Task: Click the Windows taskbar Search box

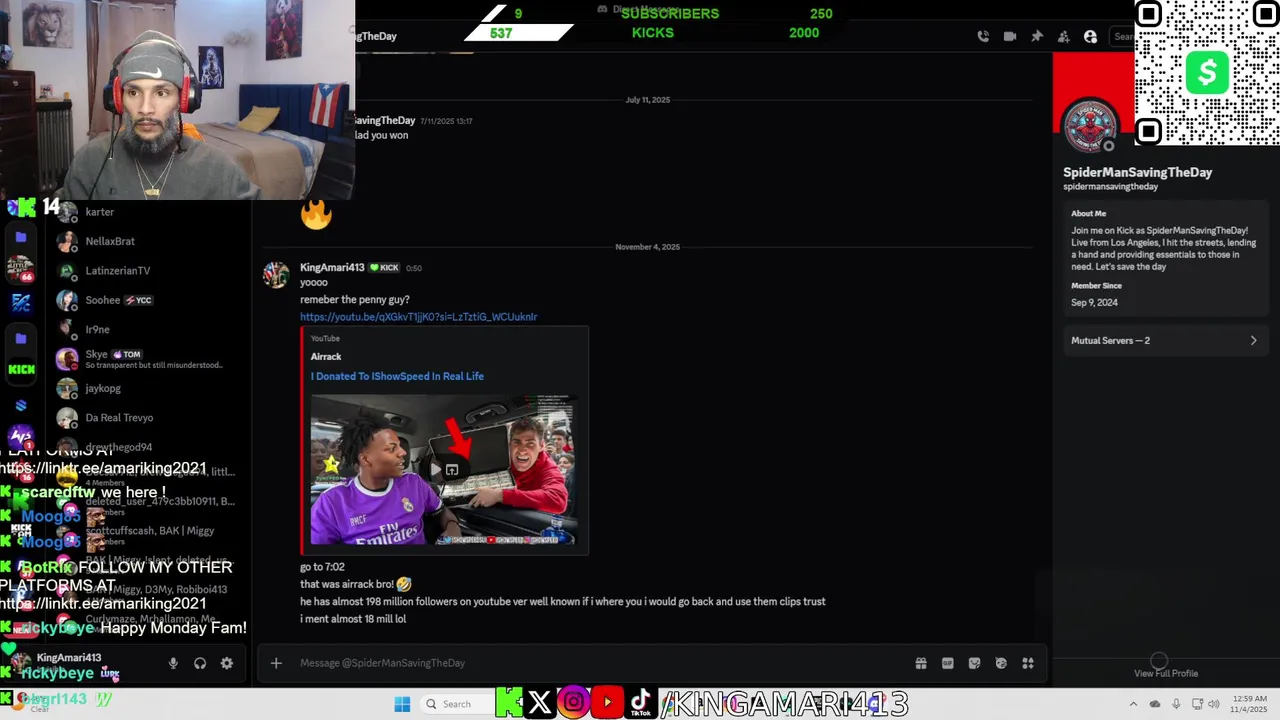Action: 458,704
